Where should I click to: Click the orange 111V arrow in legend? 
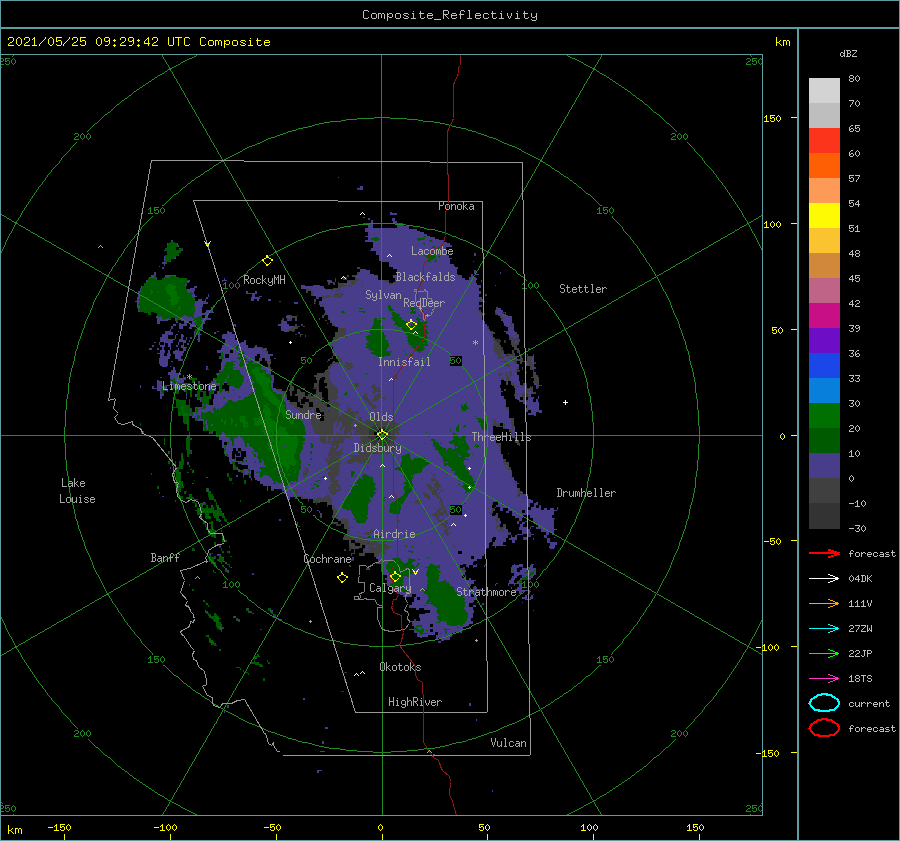click(824, 603)
